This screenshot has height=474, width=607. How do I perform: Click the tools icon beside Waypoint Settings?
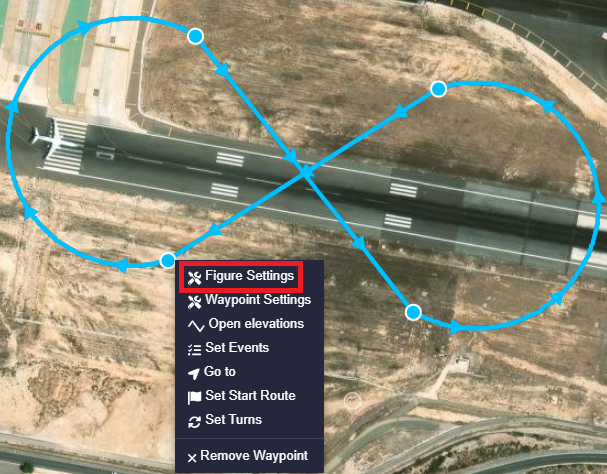tap(194, 302)
